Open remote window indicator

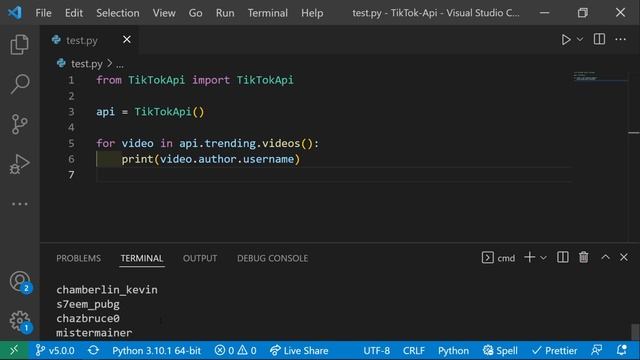[x=14, y=351]
